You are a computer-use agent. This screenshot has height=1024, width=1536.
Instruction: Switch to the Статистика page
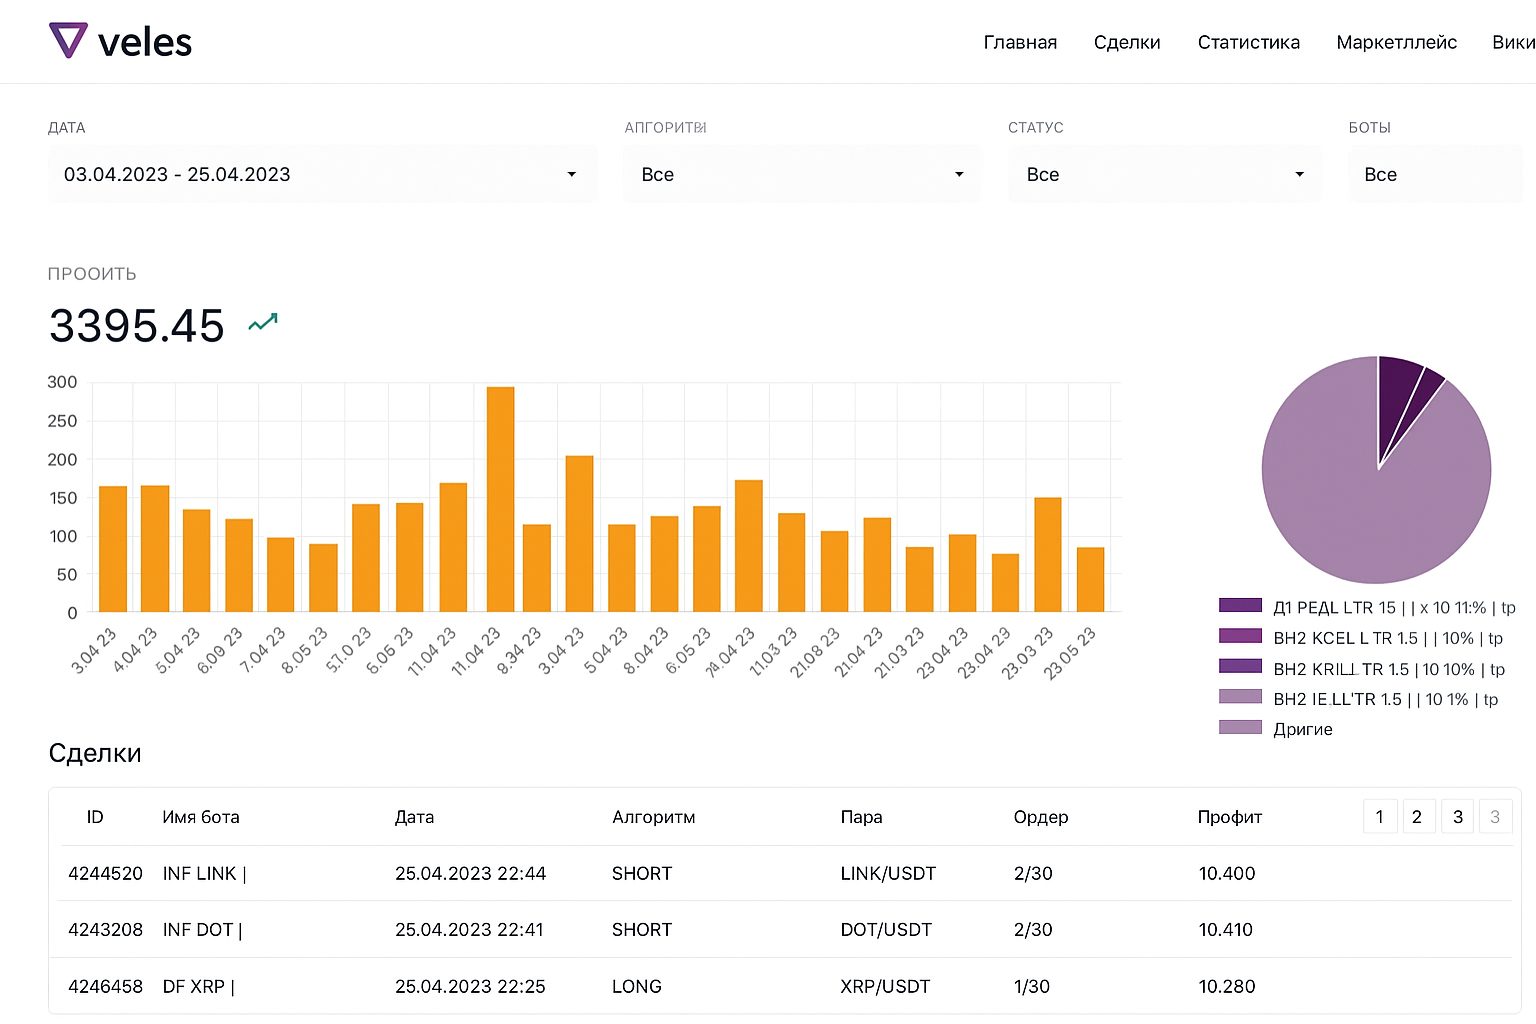(x=1248, y=42)
